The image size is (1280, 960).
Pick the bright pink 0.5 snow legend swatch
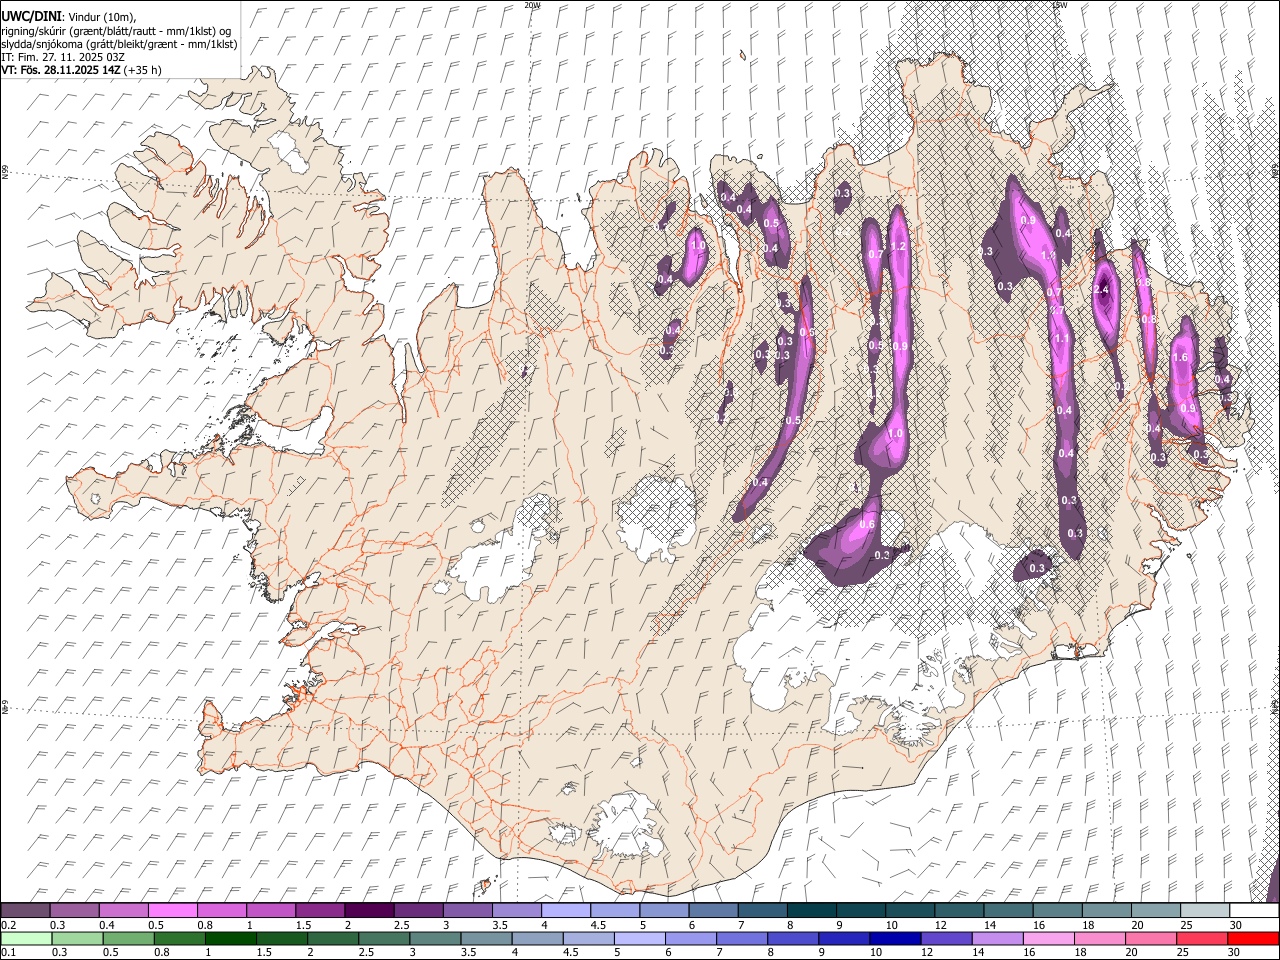[x=172, y=911]
